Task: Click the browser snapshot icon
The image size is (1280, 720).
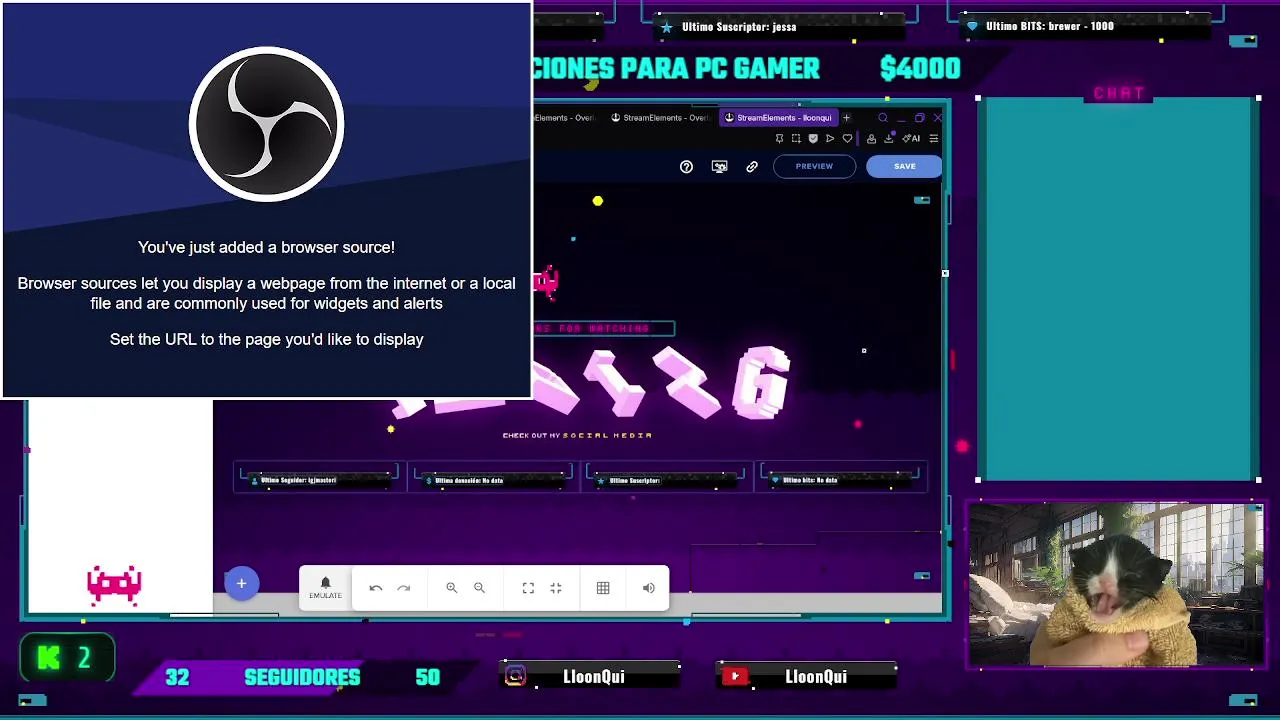Action: 796,139
